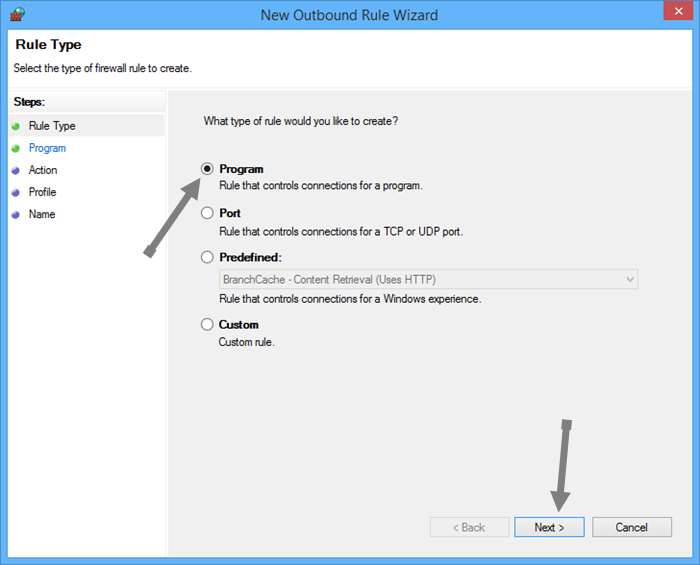Go to the Profile step
Viewport: 700px width, 565px height.
click(x=42, y=192)
